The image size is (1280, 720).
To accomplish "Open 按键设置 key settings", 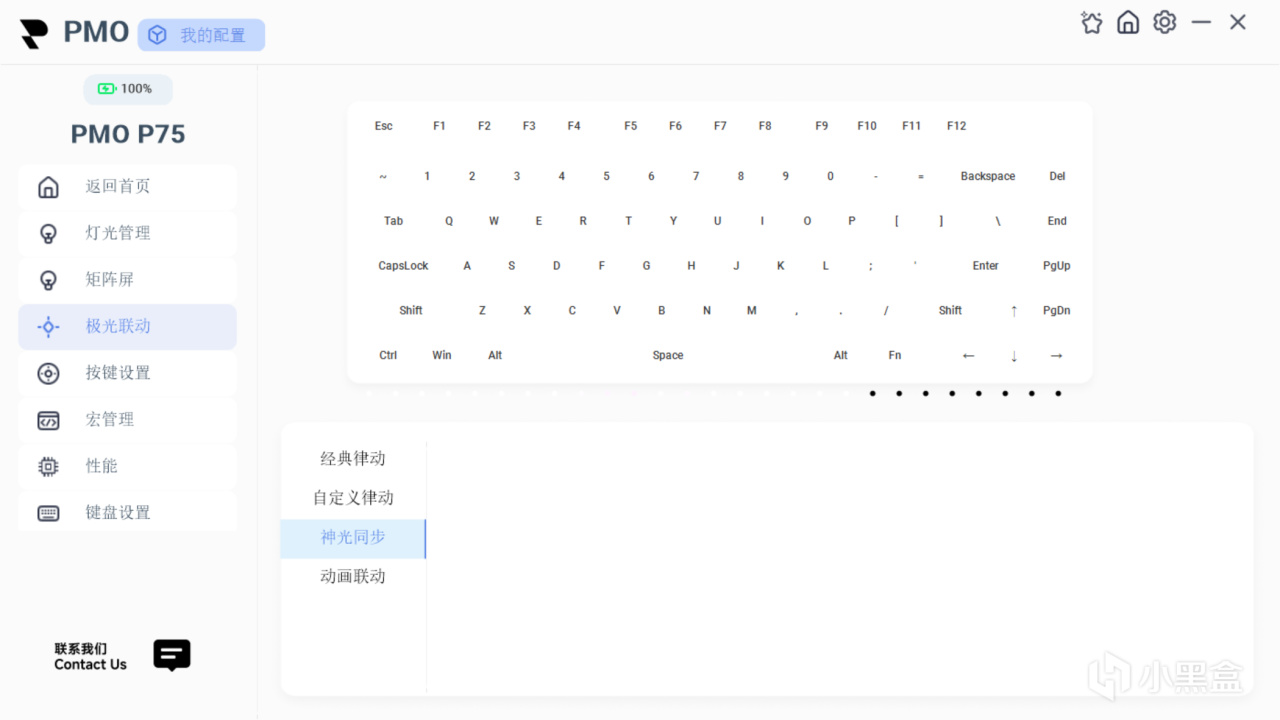I will 127,373.
